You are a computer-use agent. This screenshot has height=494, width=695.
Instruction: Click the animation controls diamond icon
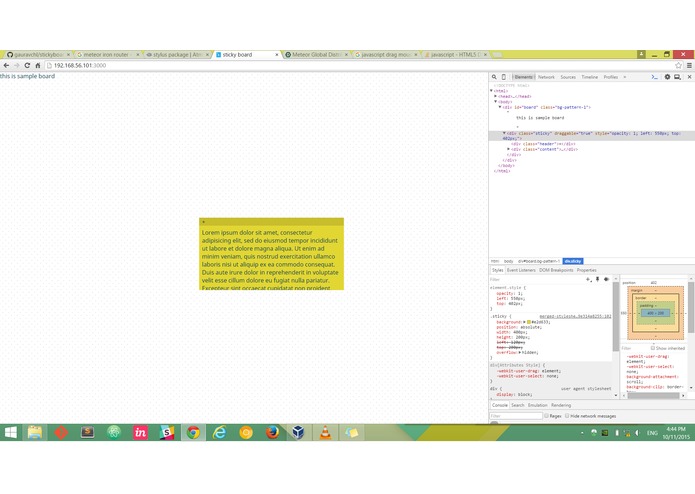[606, 280]
